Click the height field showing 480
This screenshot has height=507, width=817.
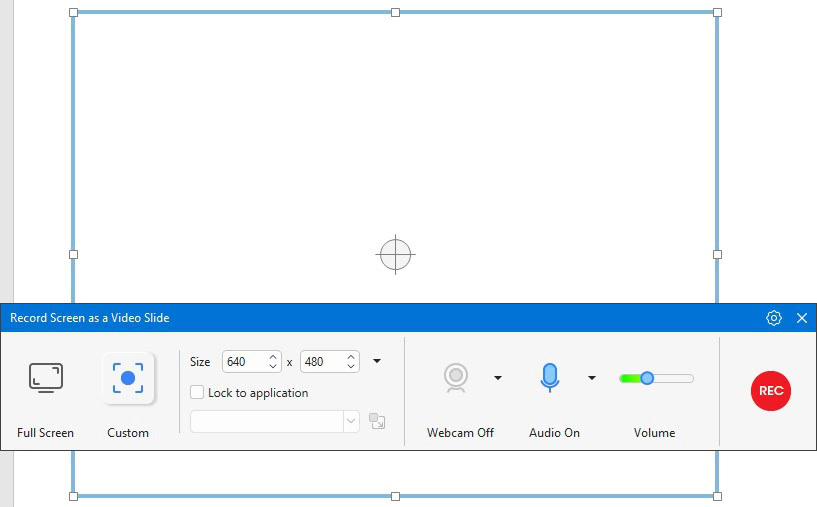321,362
